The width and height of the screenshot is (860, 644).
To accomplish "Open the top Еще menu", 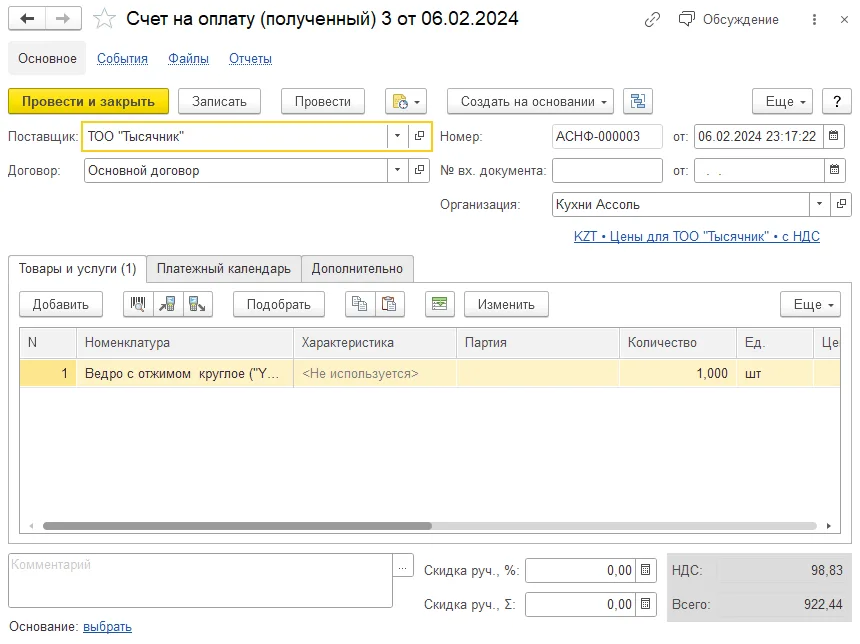I will point(782,101).
